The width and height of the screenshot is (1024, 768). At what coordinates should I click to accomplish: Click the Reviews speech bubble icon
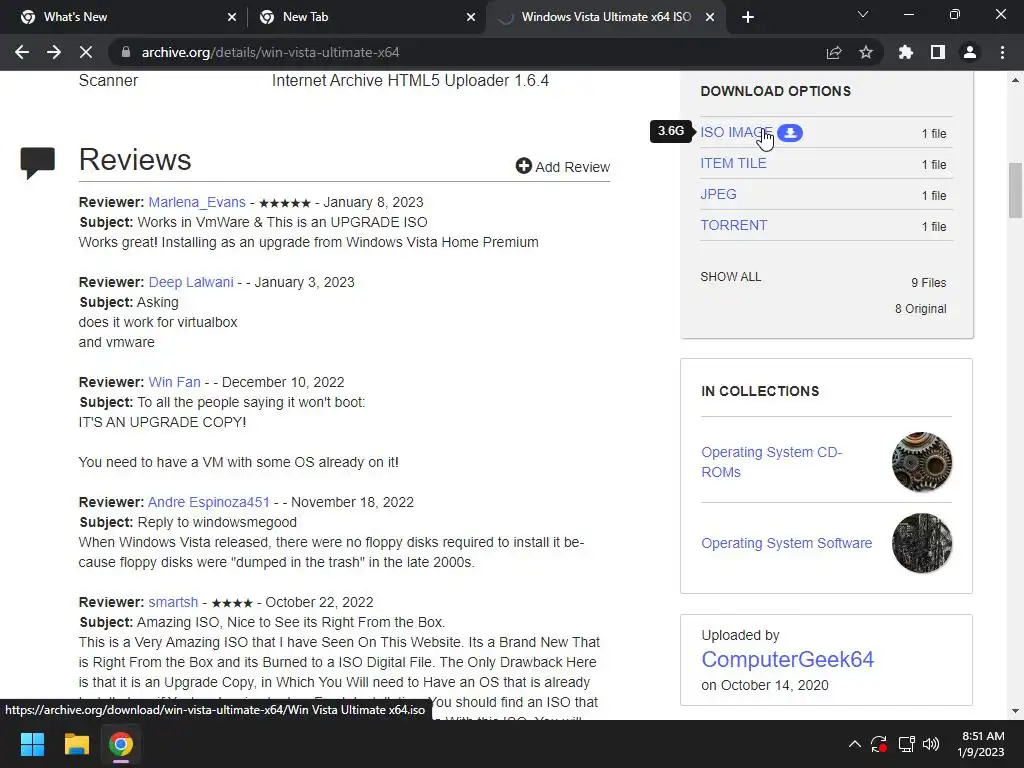[x=38, y=163]
